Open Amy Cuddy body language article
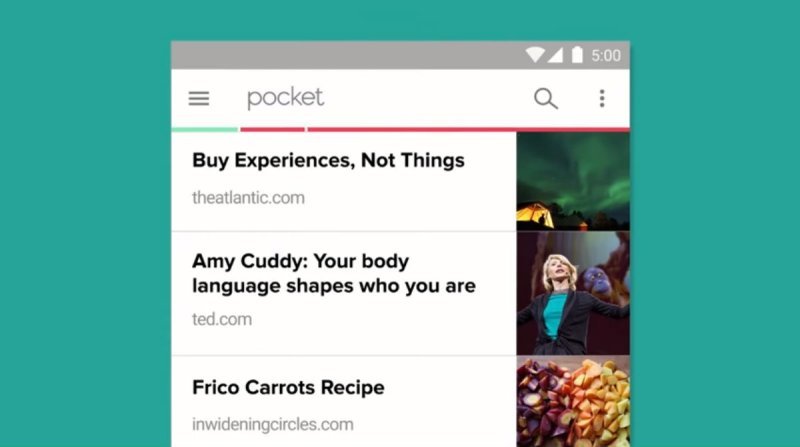This screenshot has height=447, width=800. coord(334,273)
